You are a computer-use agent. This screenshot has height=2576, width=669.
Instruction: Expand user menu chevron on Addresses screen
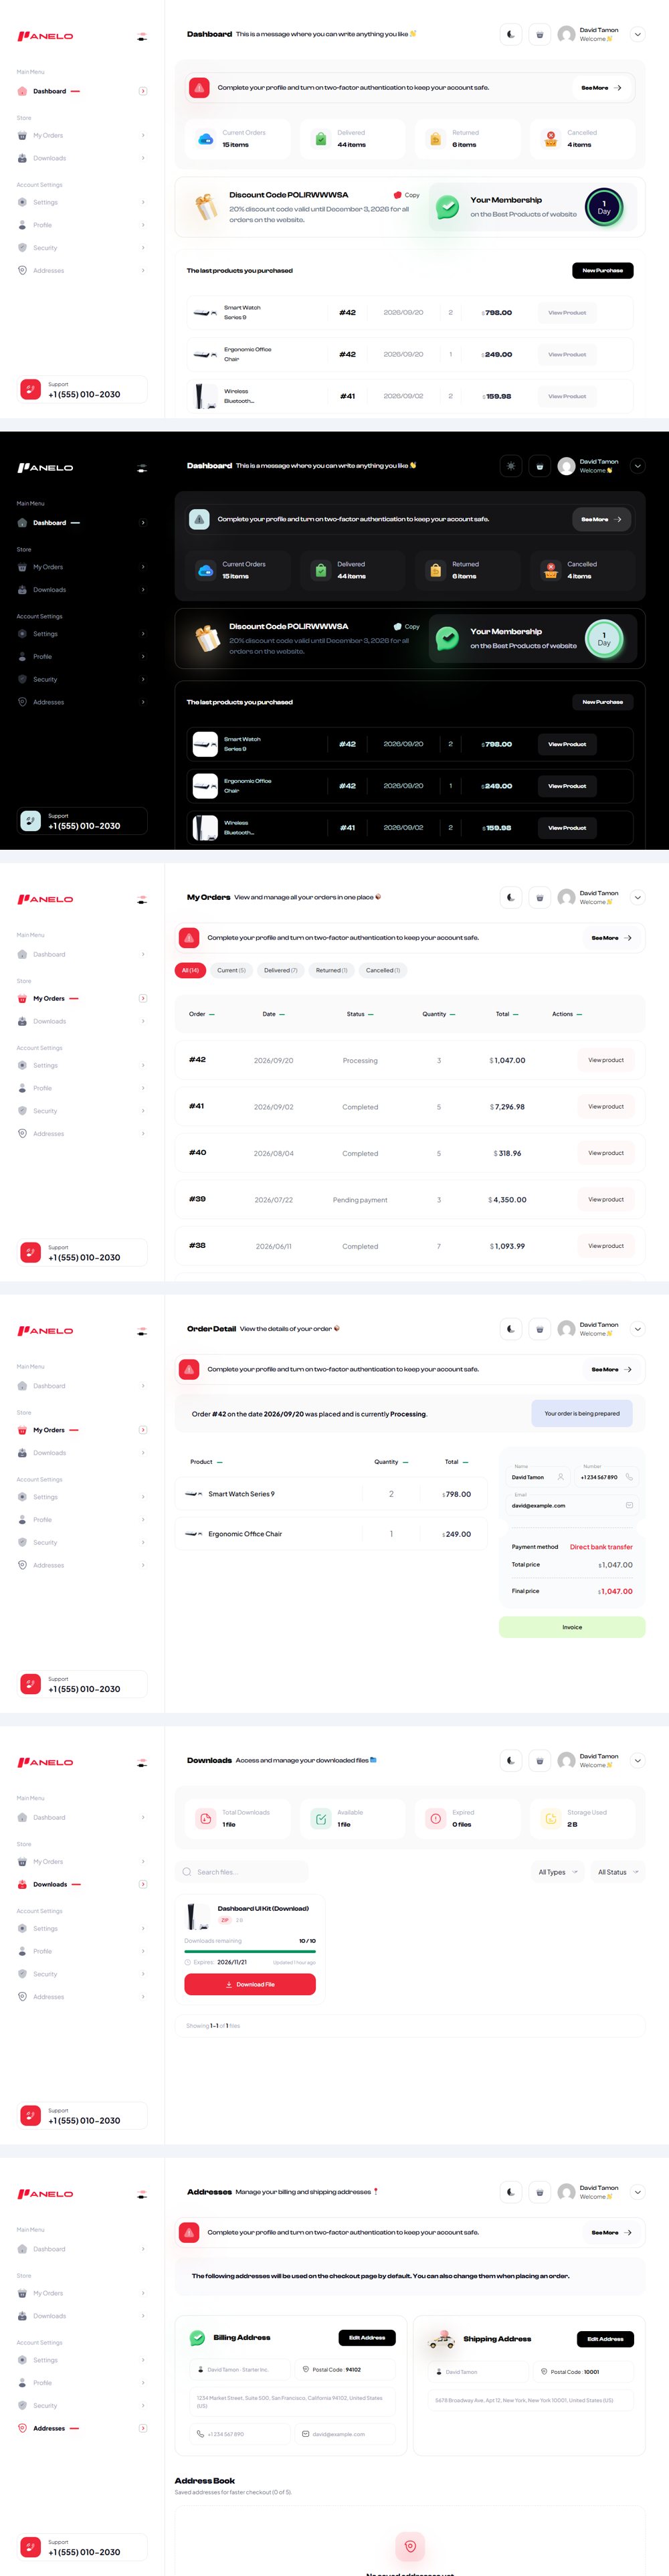coord(638,2192)
